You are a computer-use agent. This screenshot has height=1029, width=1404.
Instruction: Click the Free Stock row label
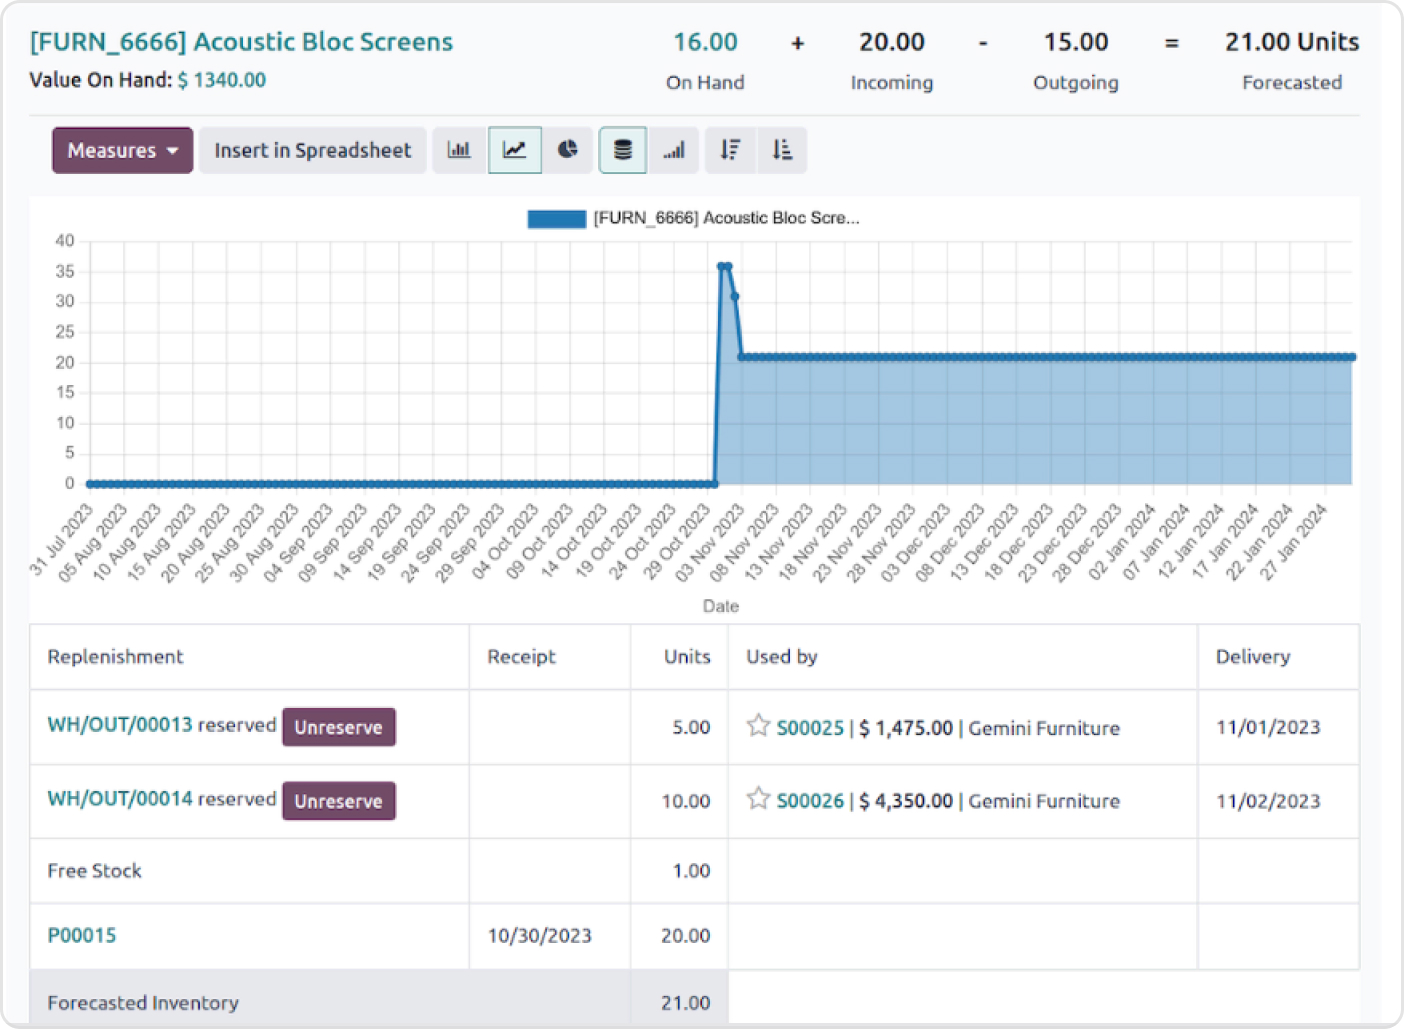point(94,871)
